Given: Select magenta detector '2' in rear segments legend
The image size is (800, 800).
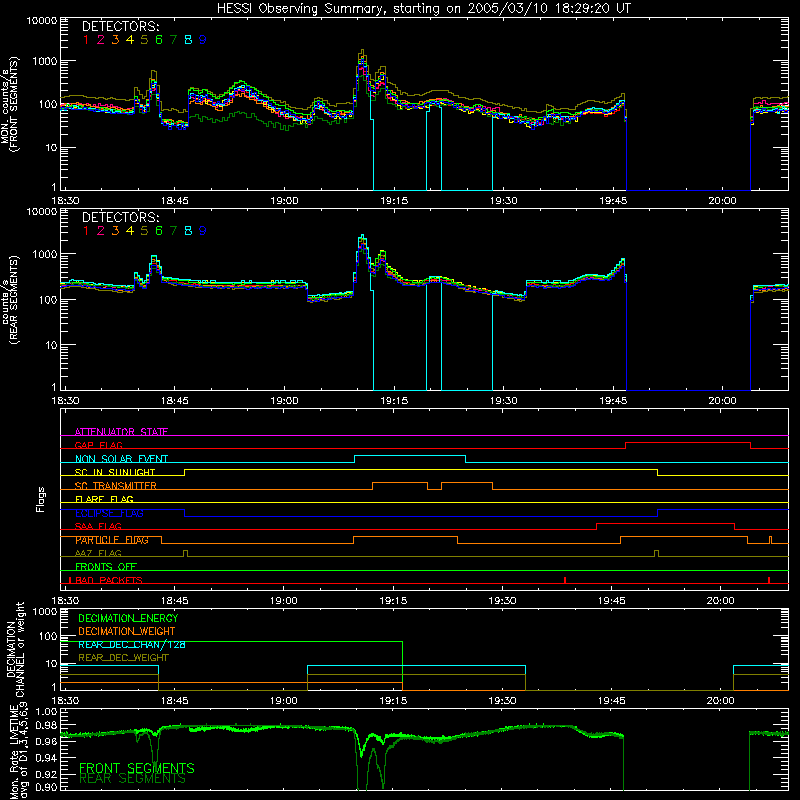Looking at the screenshot, I should click(x=101, y=231).
